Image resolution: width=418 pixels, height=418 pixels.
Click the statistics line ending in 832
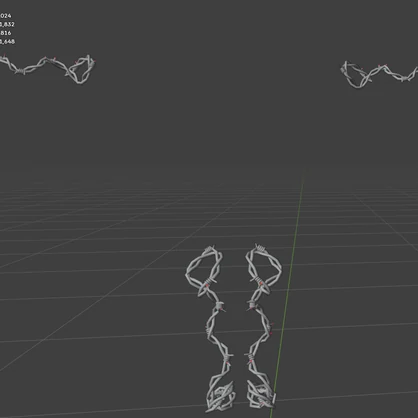pyautogui.click(x=7, y=24)
